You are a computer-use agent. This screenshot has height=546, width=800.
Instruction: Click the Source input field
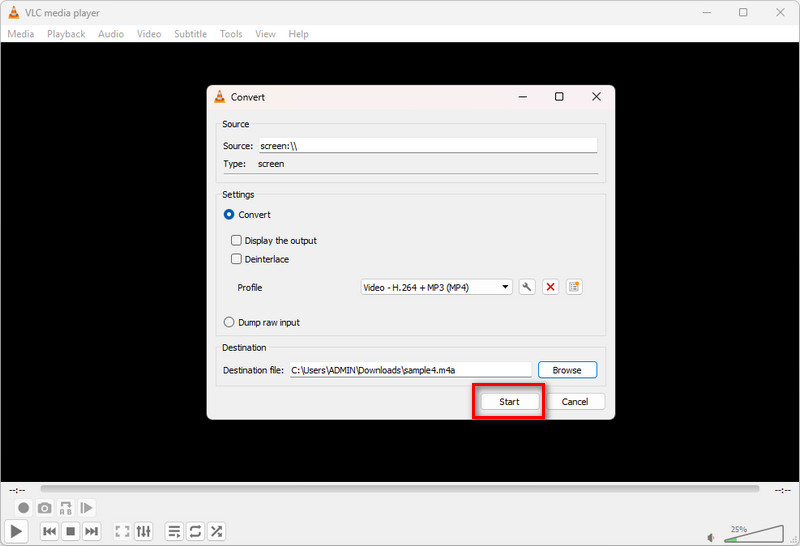point(428,145)
